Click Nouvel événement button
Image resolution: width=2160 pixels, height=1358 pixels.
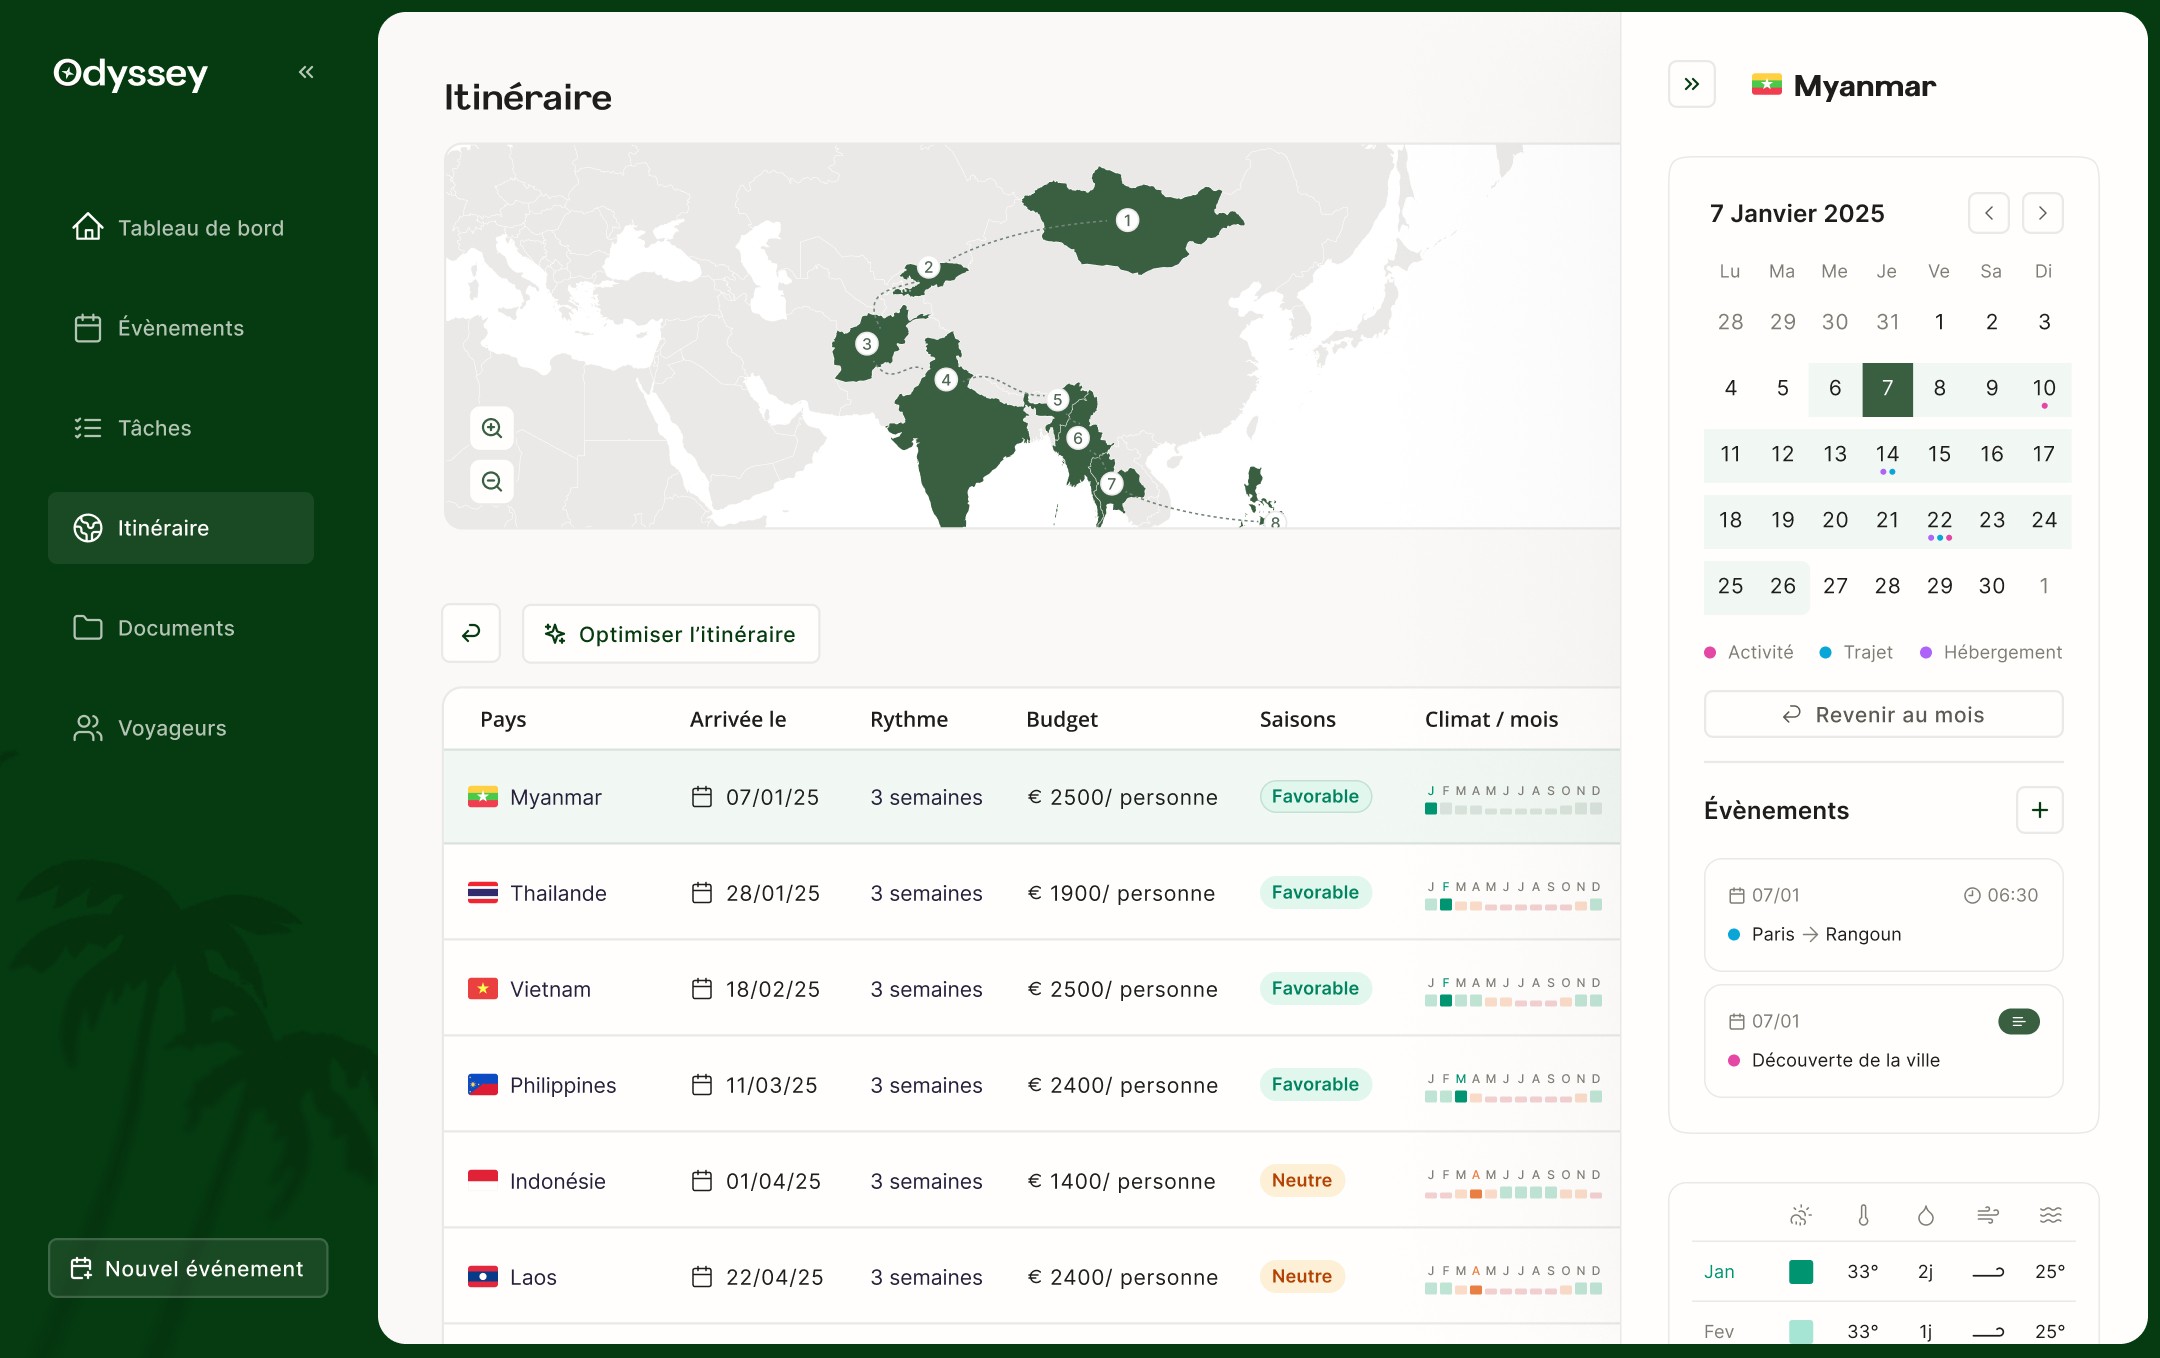pyautogui.click(x=188, y=1268)
